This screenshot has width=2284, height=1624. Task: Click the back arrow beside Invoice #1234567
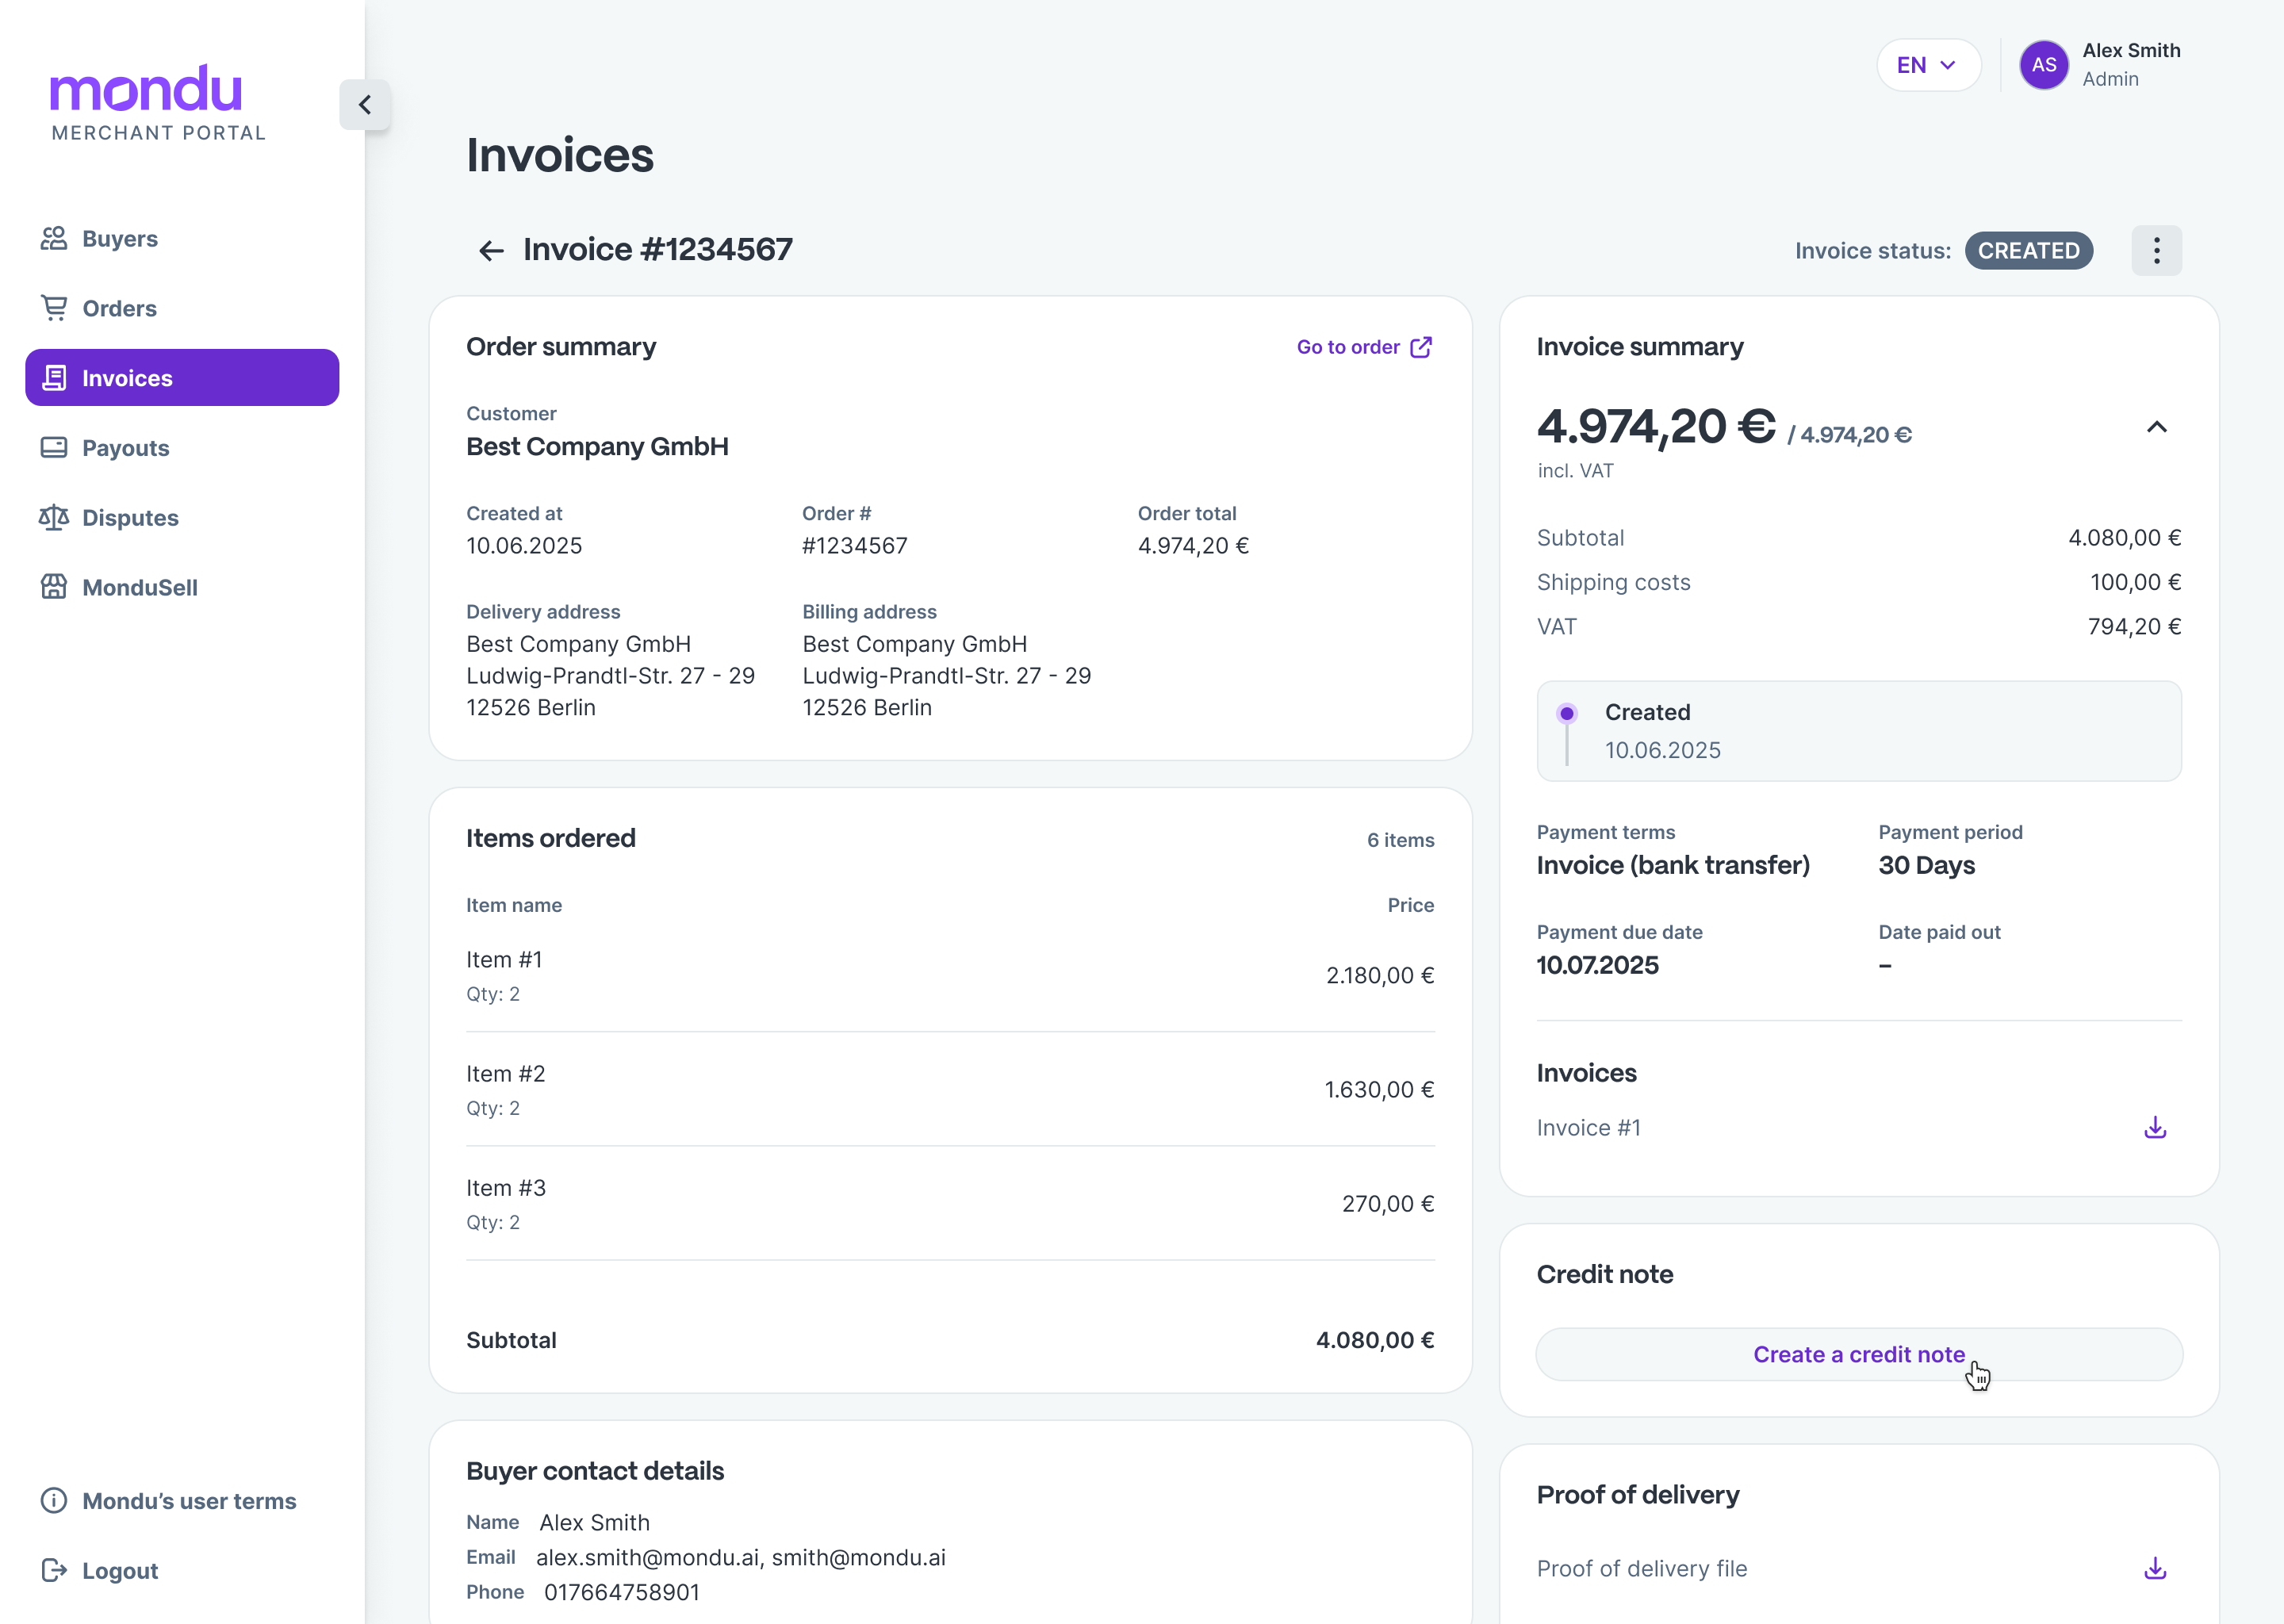[x=490, y=250]
